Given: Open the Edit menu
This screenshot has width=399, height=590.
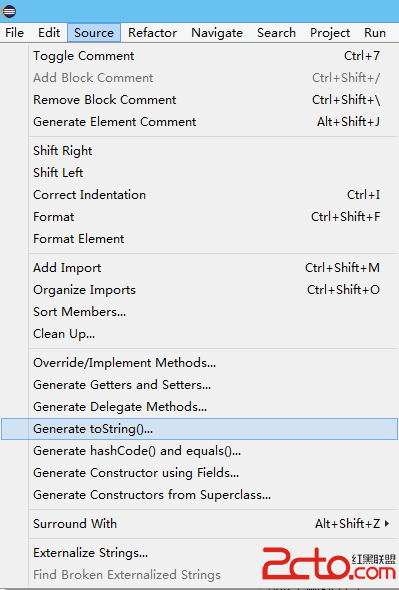Looking at the screenshot, I should coord(49,33).
